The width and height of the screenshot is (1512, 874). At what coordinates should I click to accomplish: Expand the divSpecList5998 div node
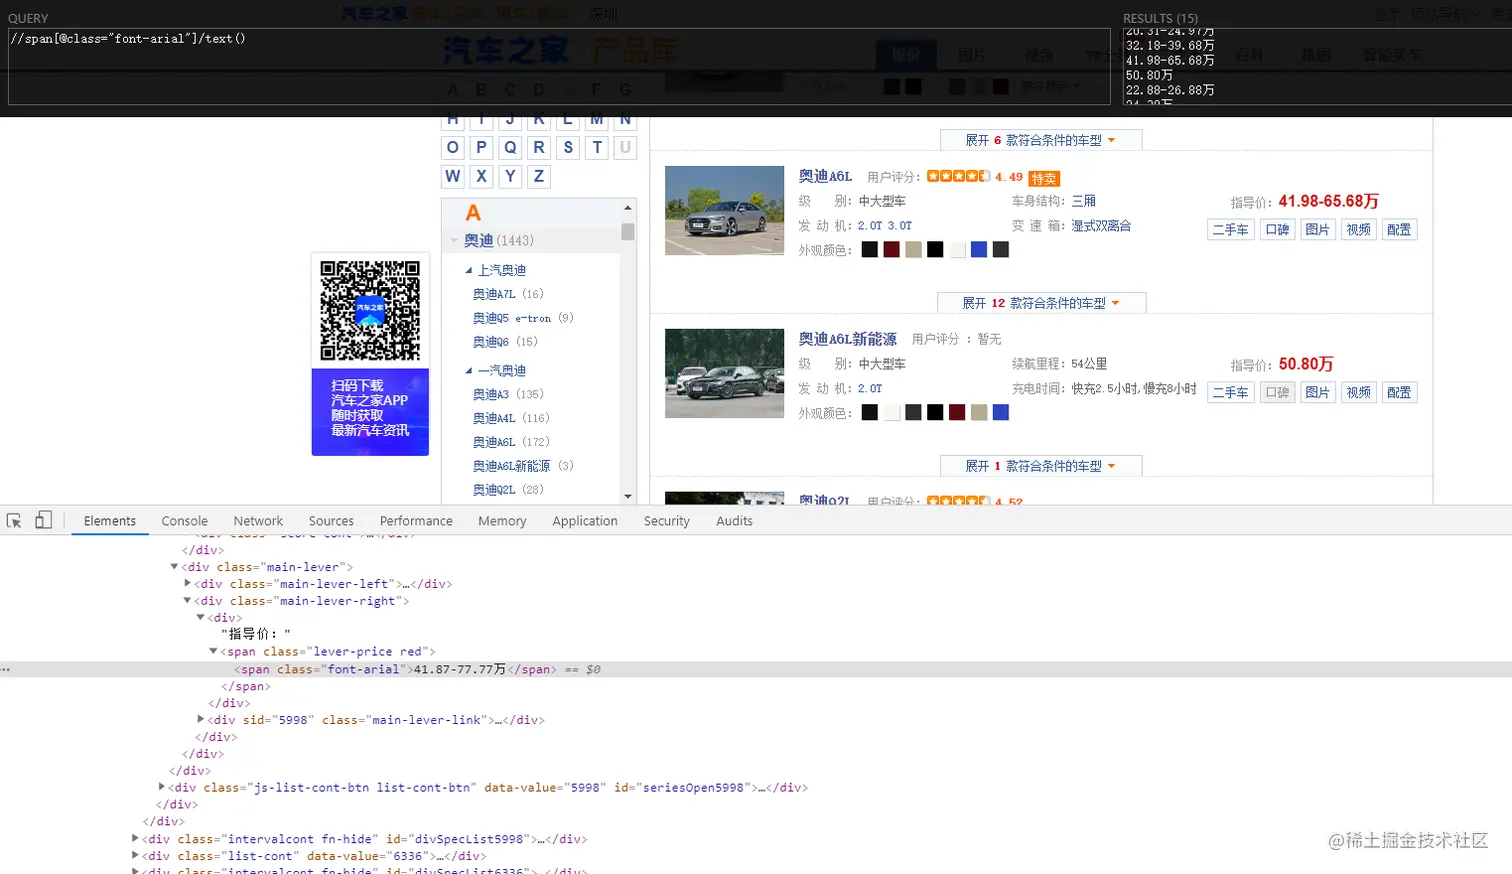click(135, 838)
